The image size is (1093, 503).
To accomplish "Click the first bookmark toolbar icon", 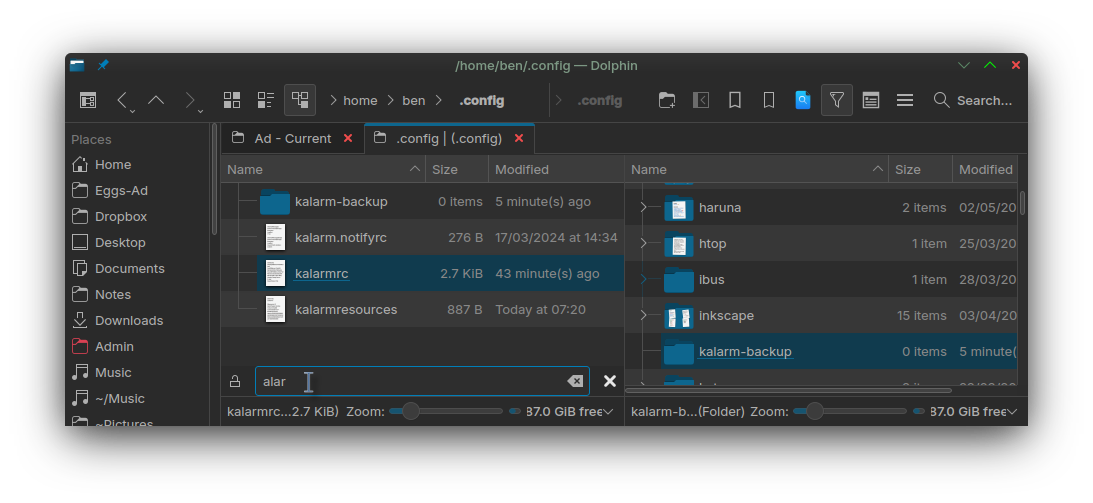I will tap(735, 100).
